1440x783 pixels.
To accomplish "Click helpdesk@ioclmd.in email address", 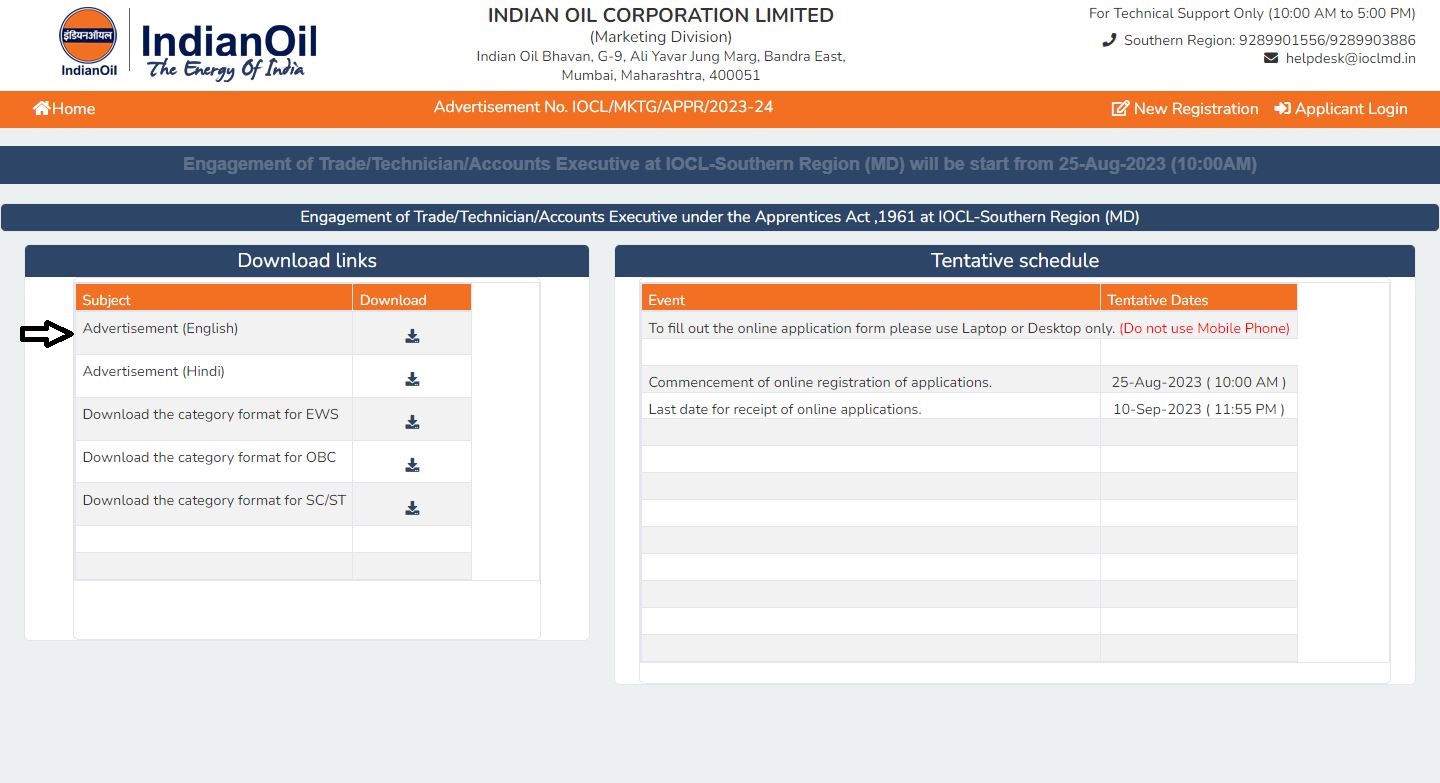I will pos(1350,58).
